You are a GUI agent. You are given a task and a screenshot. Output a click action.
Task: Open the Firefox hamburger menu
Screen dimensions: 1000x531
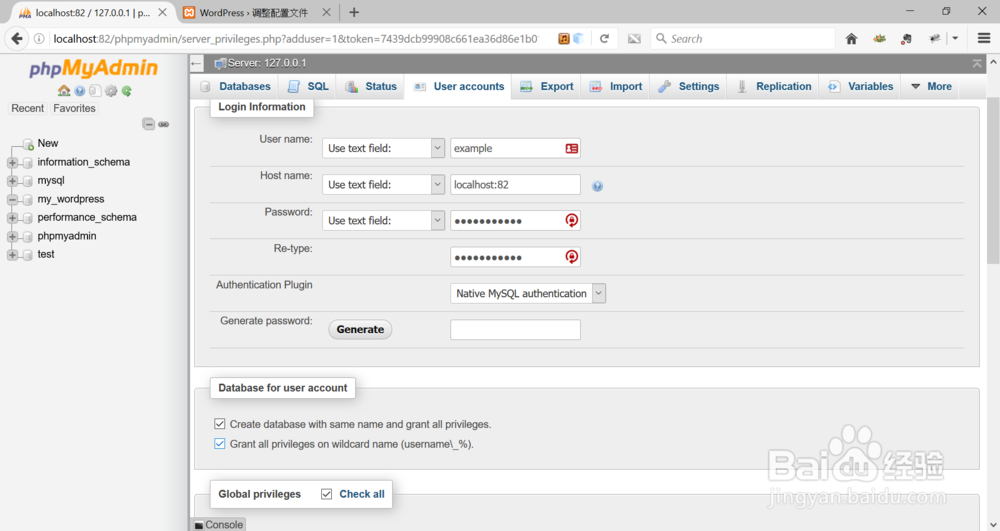(x=984, y=39)
